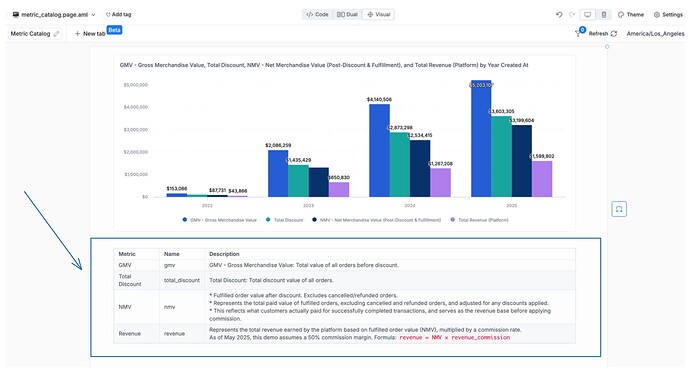Add a New tab

(90, 33)
